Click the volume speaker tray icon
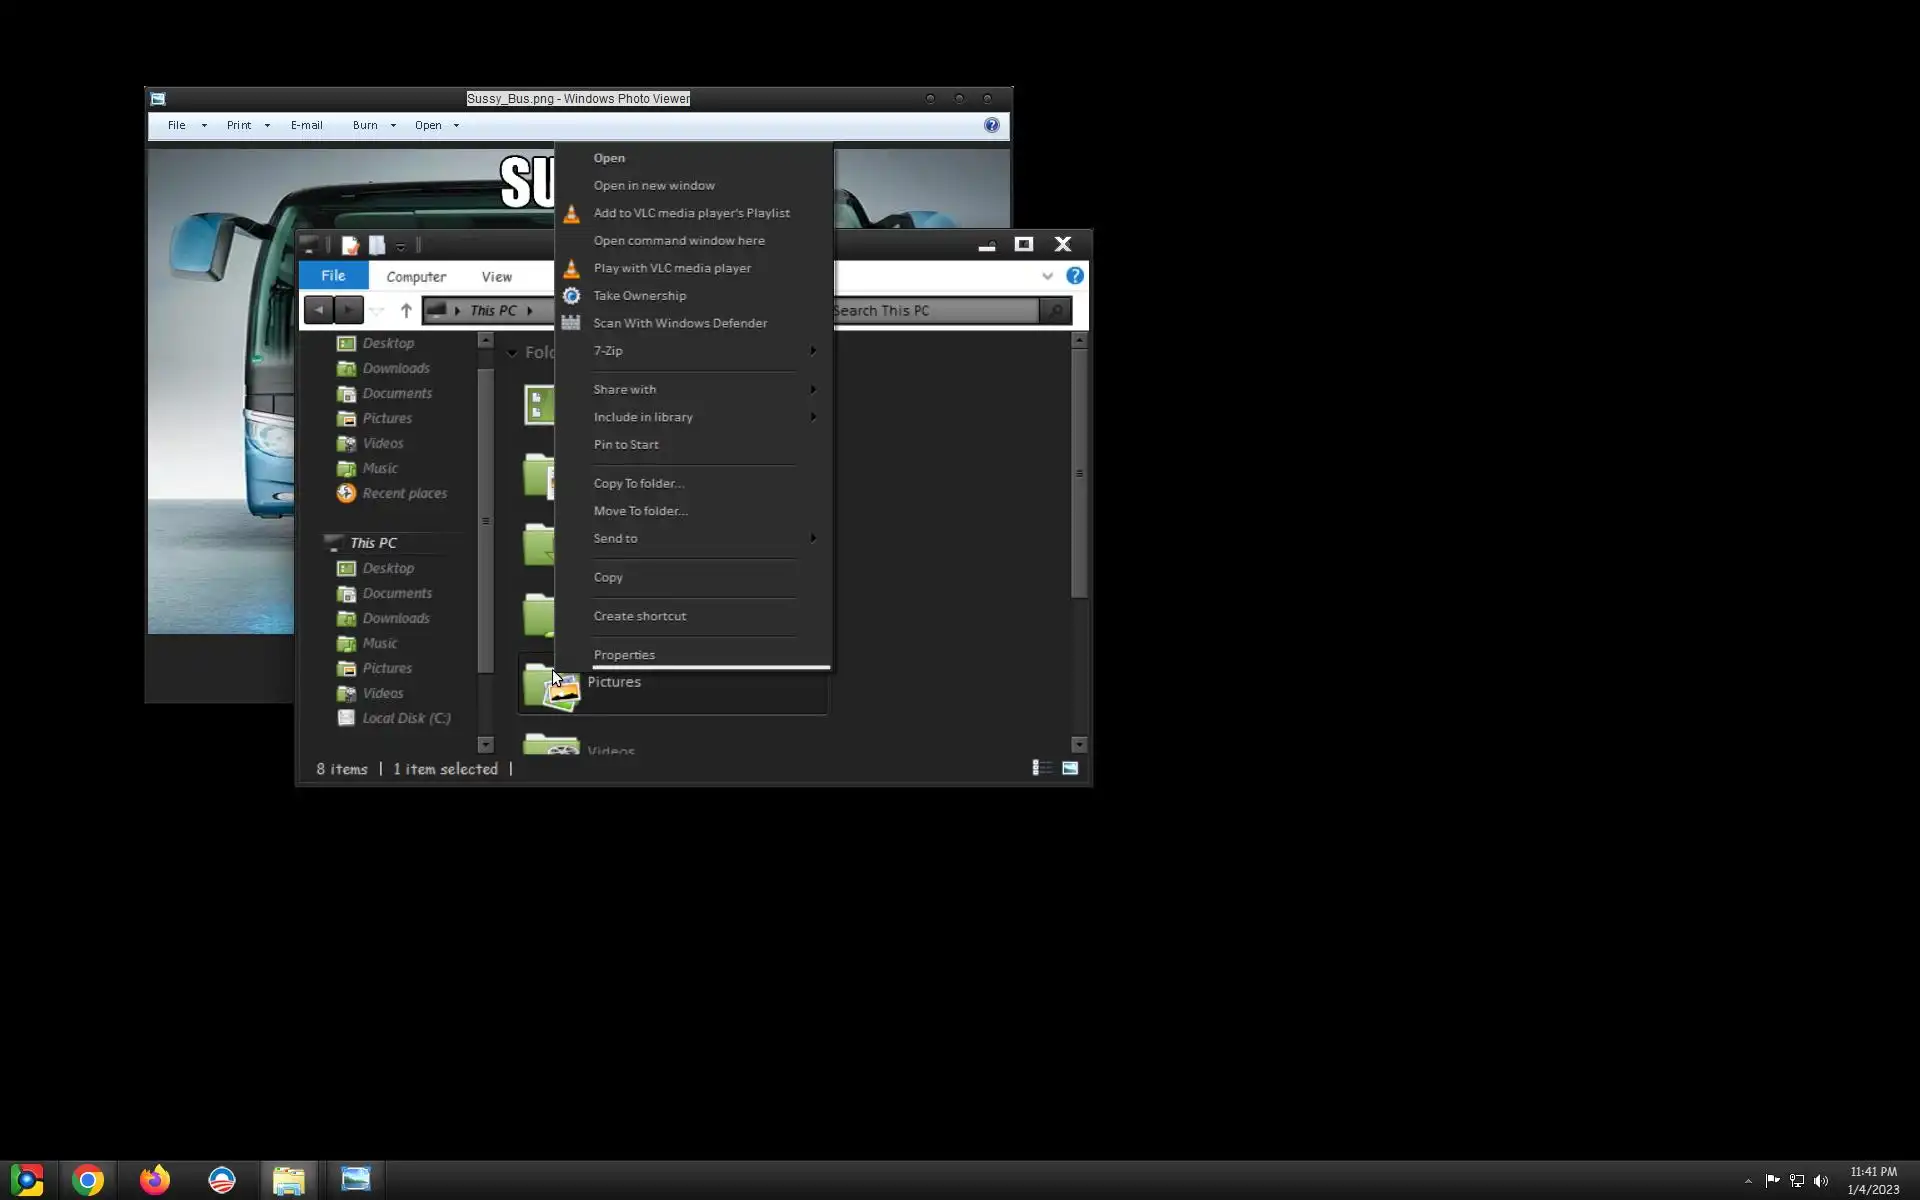 (x=1821, y=1181)
